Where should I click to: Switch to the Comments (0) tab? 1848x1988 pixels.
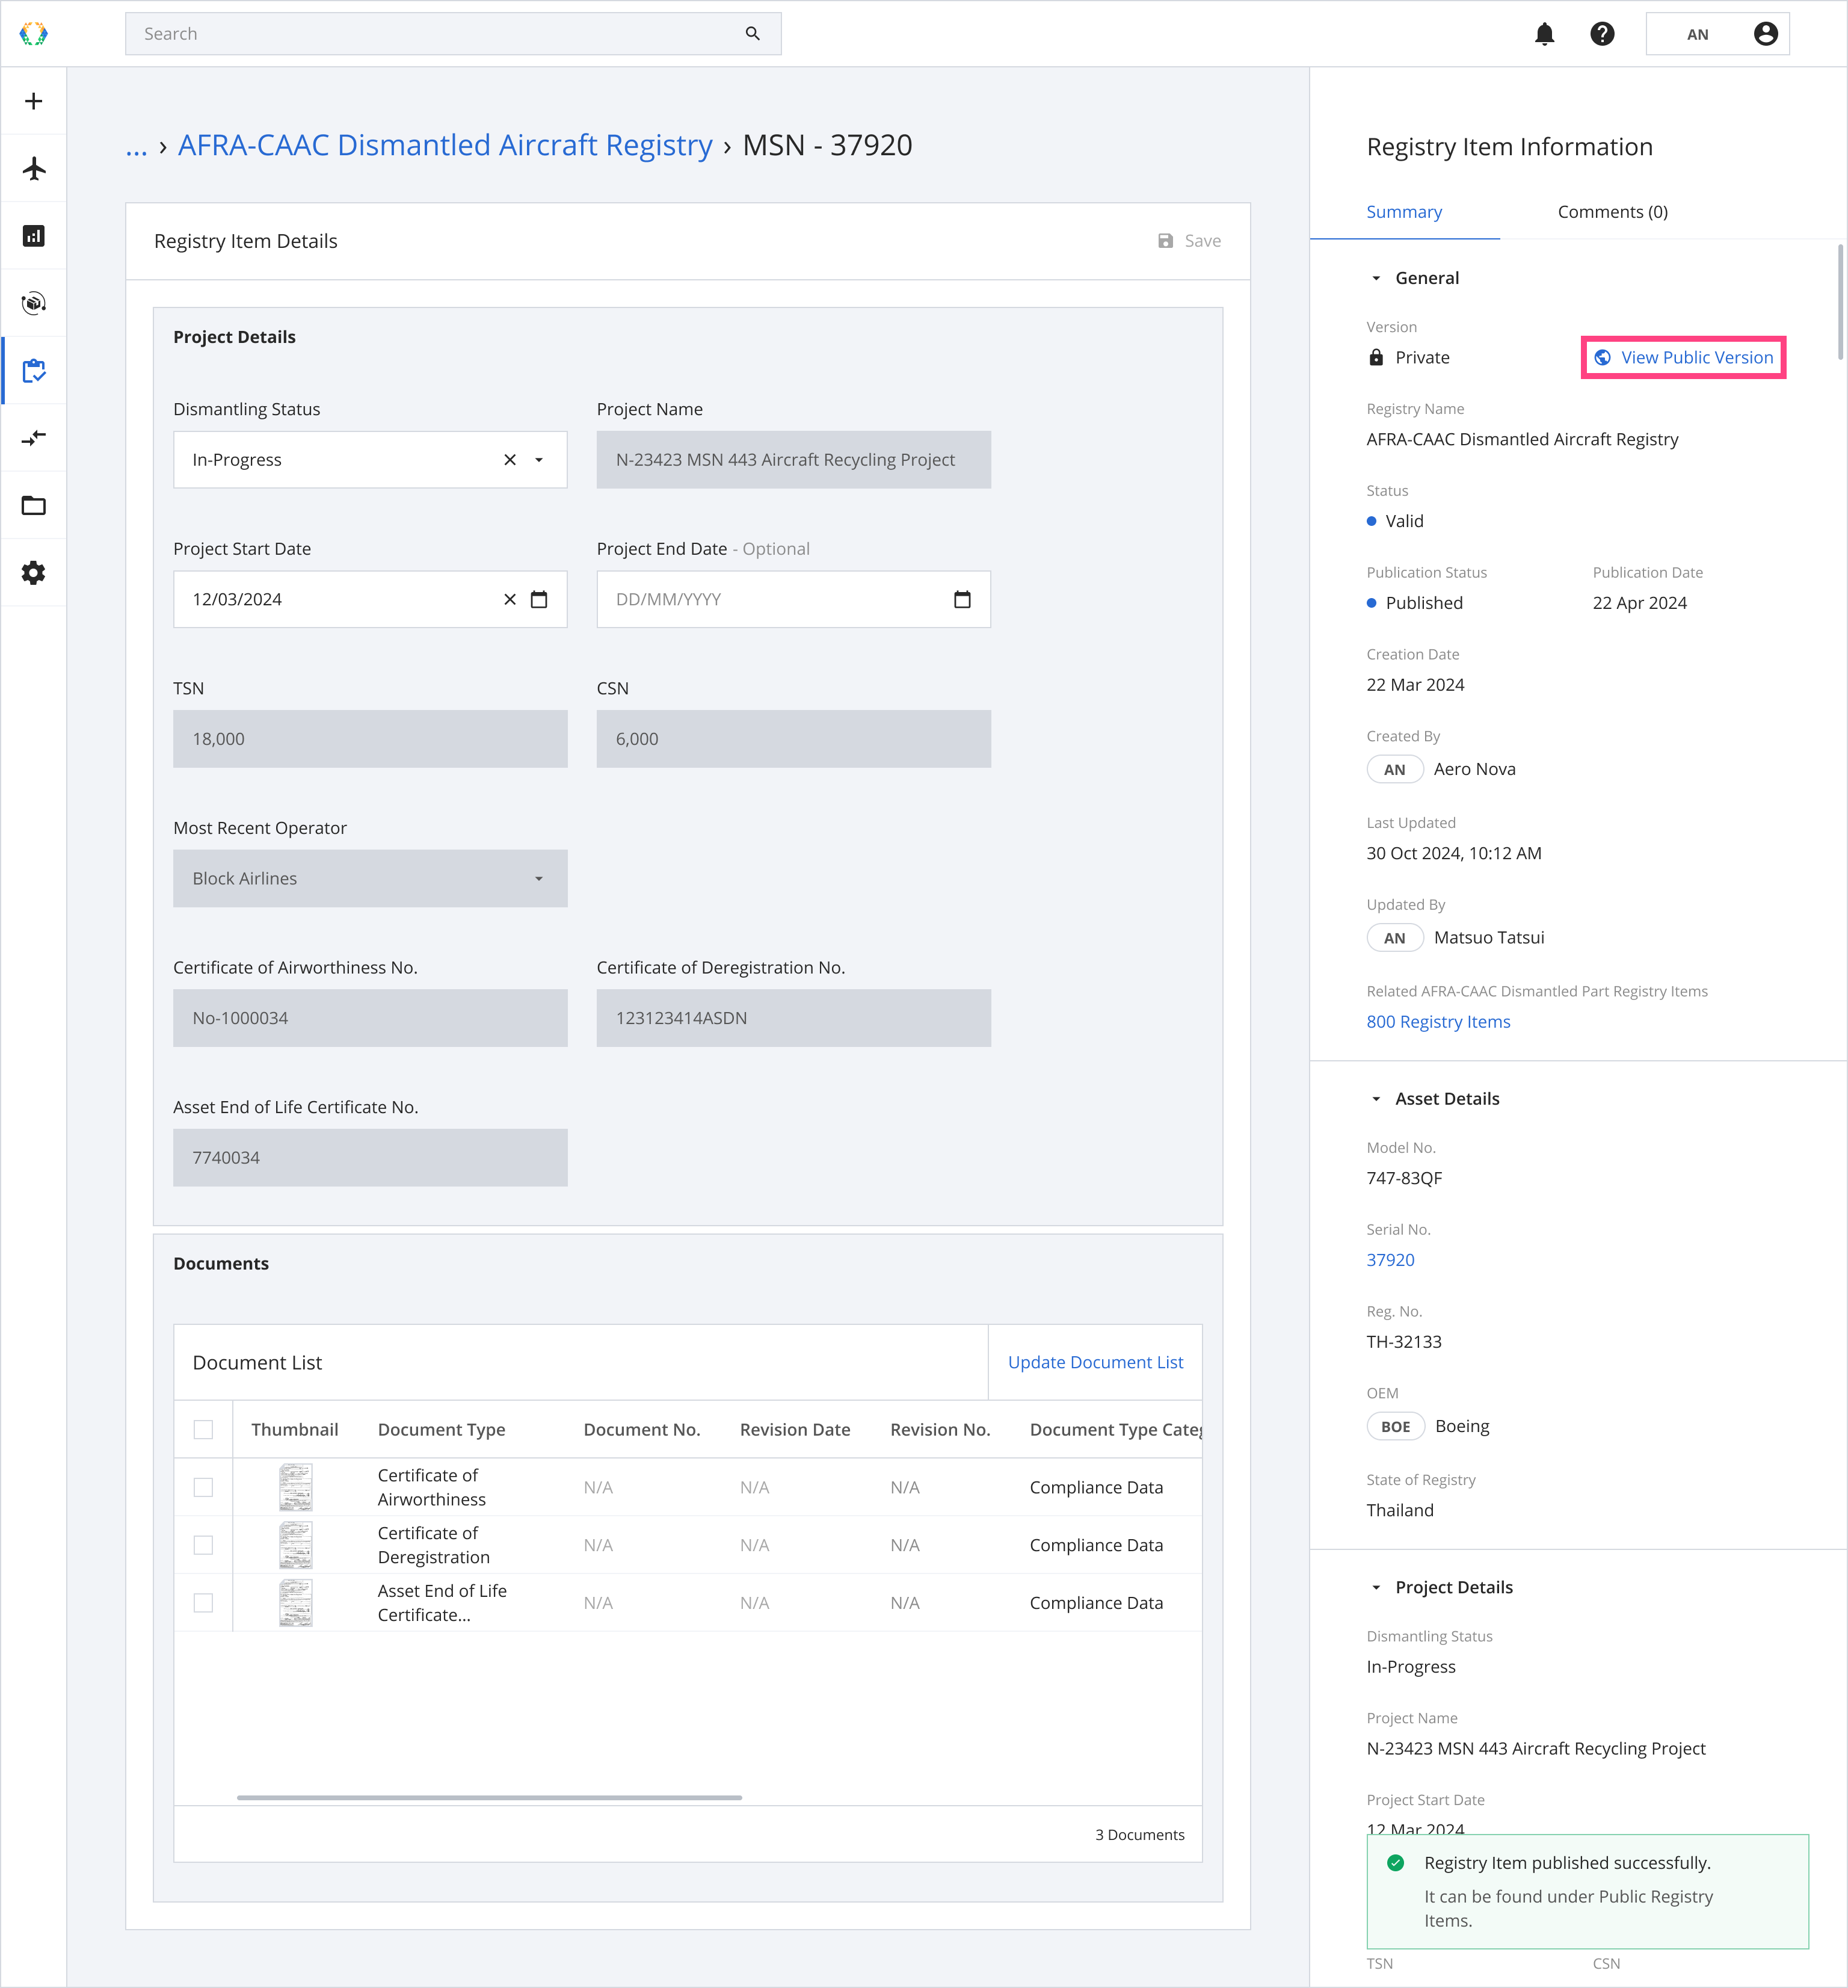1612,212
